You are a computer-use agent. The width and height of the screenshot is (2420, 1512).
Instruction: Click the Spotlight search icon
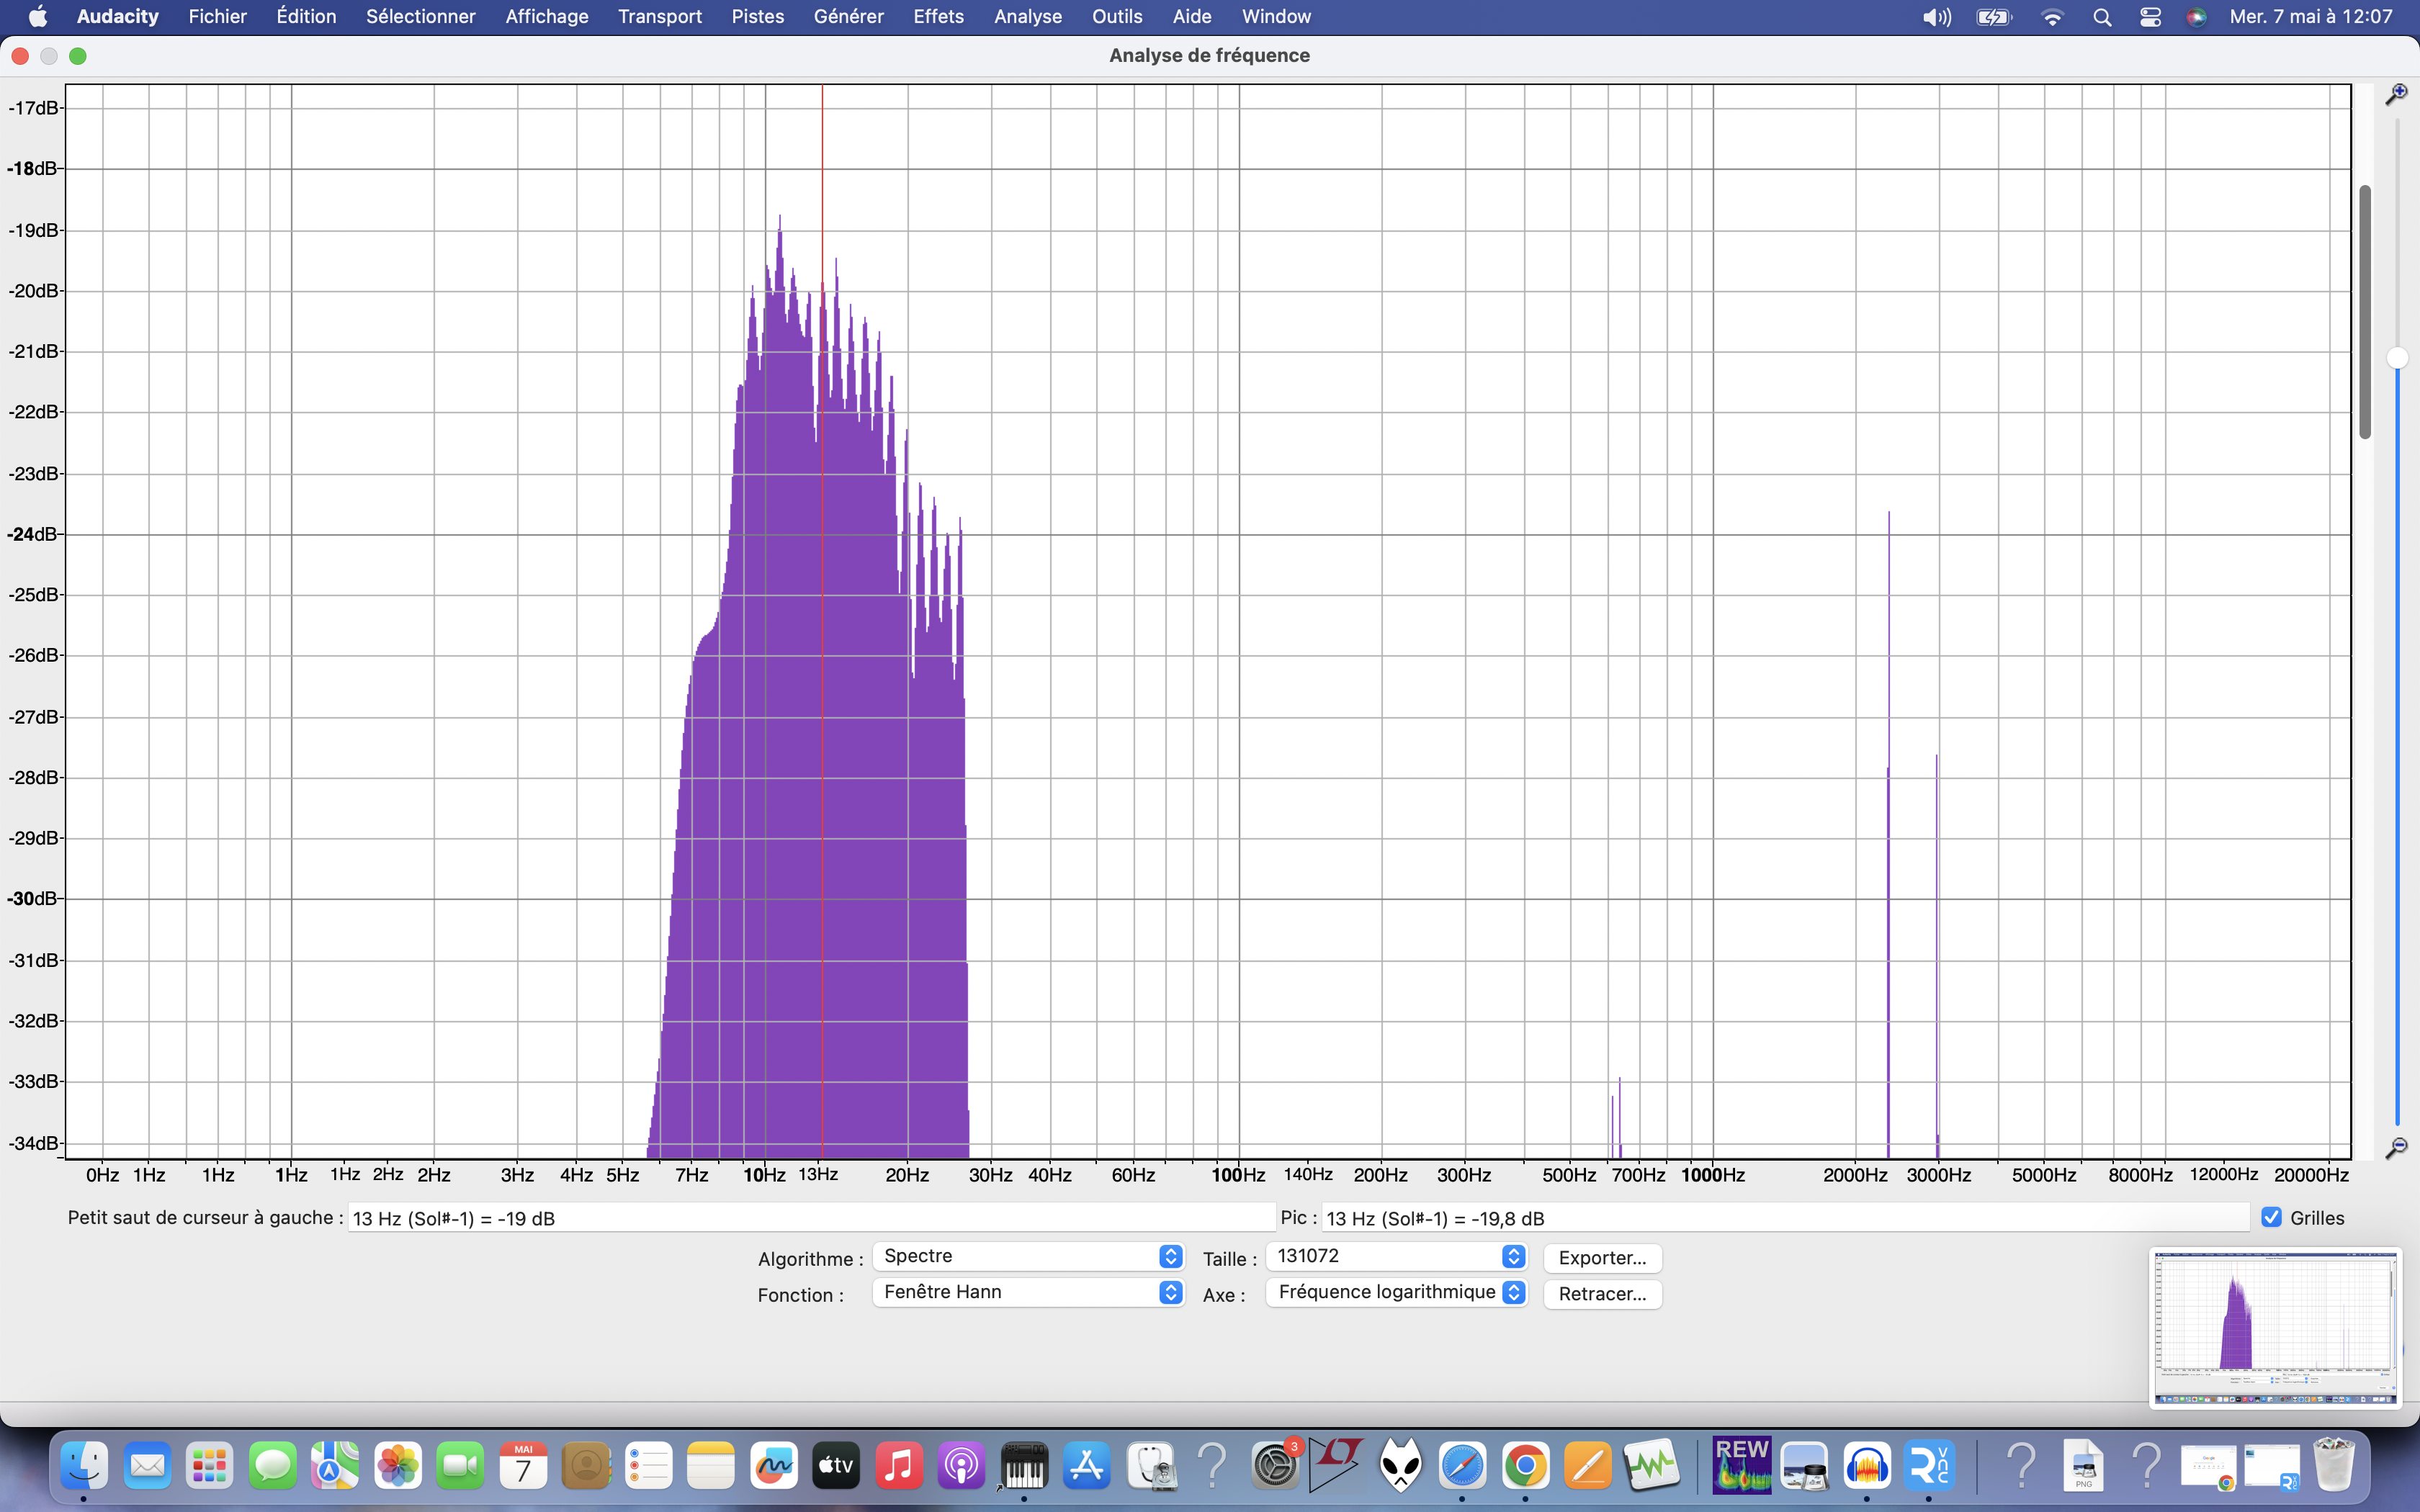(2102, 17)
